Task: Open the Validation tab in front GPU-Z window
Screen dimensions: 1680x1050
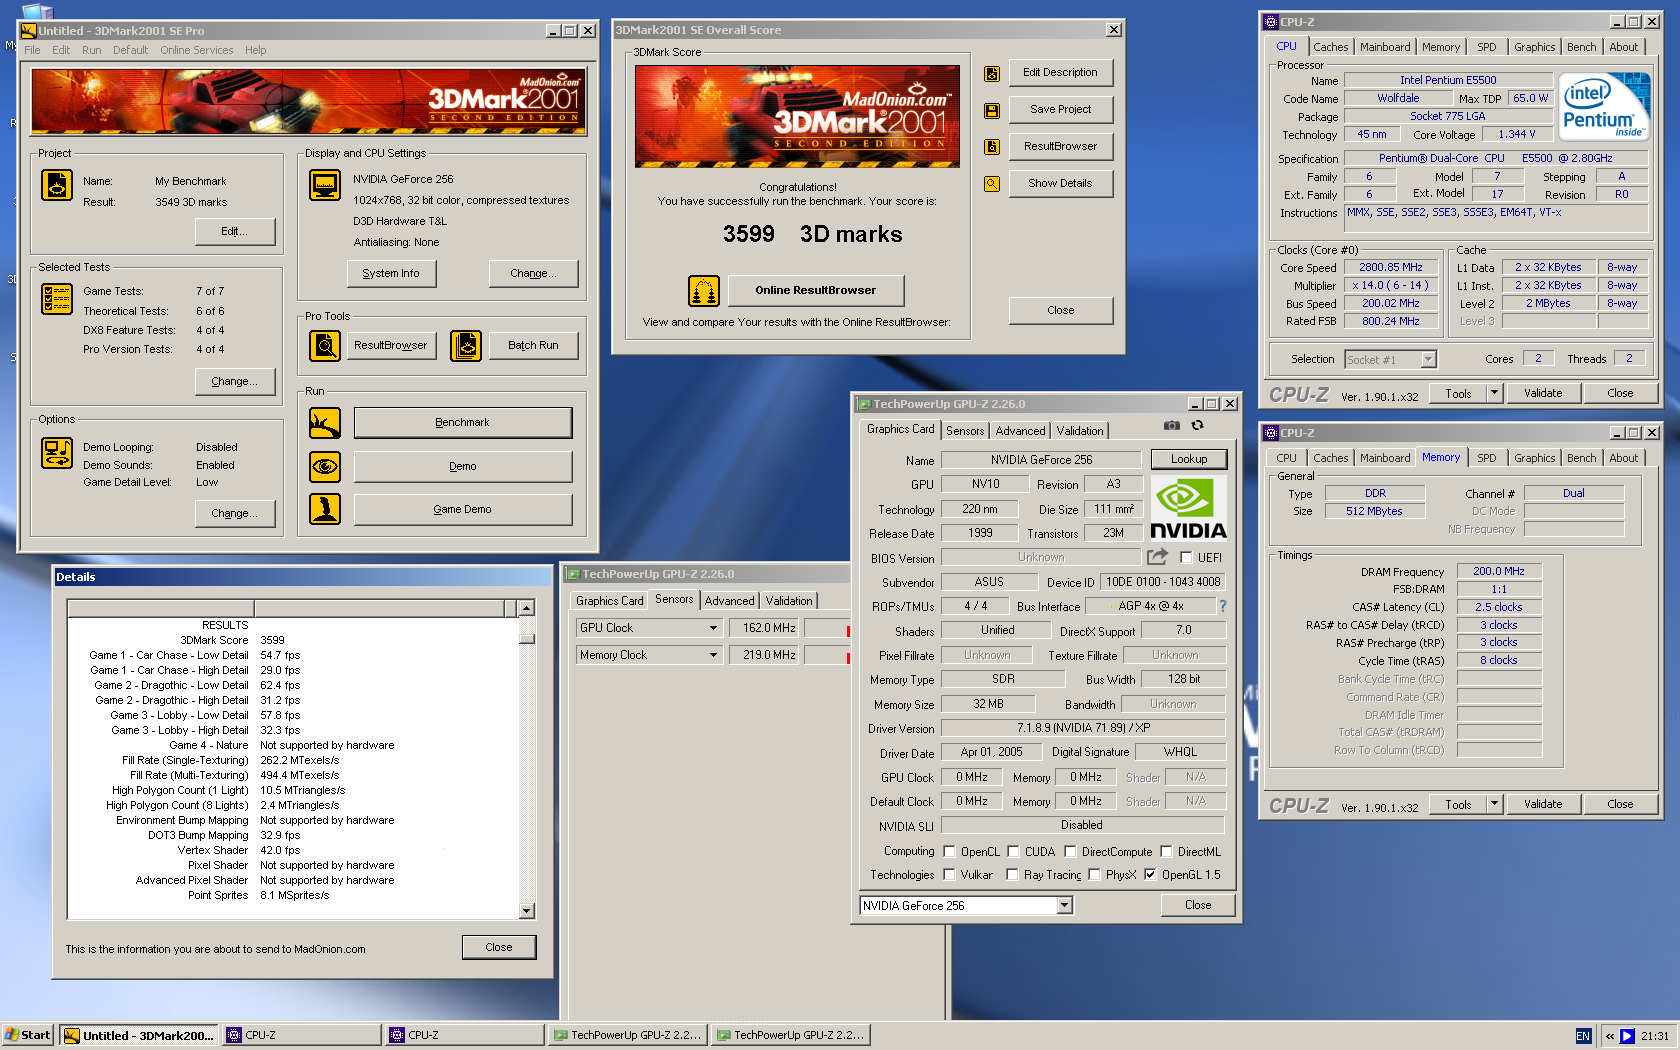Action: pyautogui.click(x=1080, y=431)
